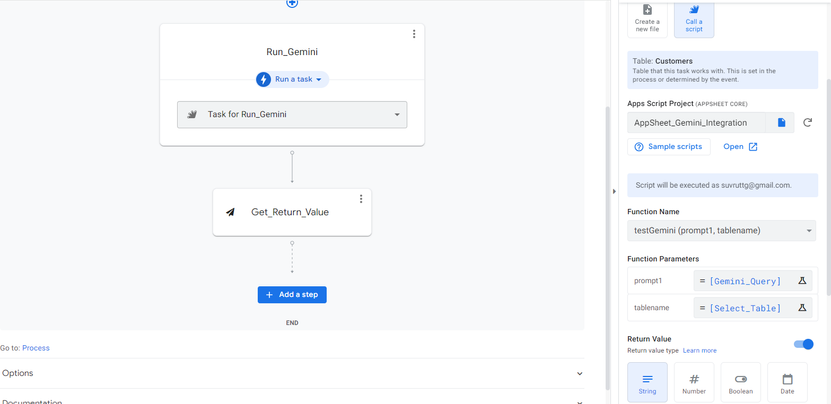
Task: Click the Apps Script project file icon
Action: (781, 122)
